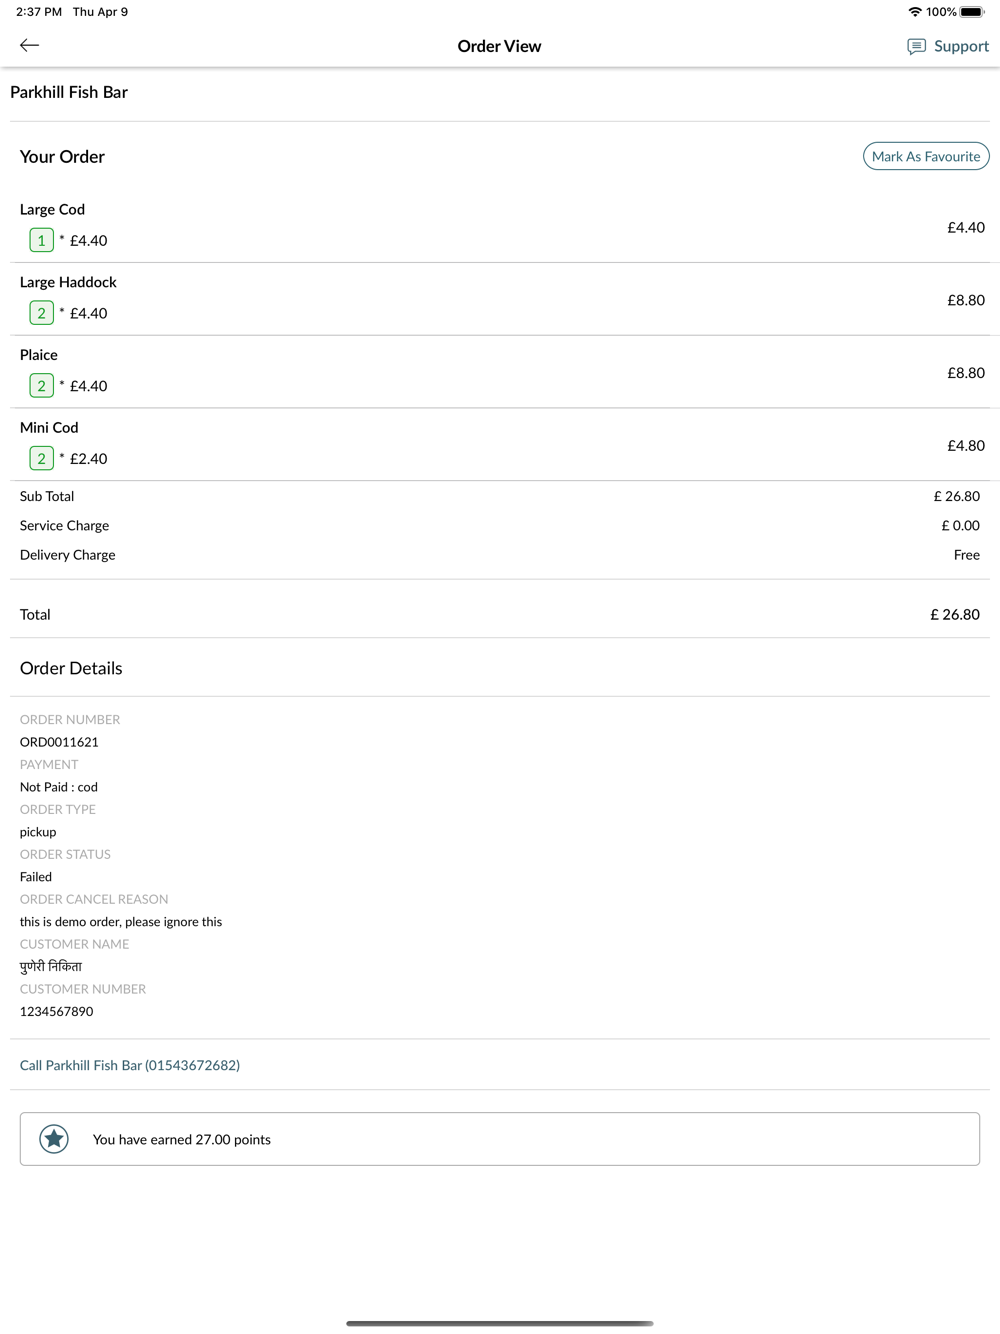Tap the Total amount £ 26.80
The image size is (1000, 1334).
pos(954,614)
